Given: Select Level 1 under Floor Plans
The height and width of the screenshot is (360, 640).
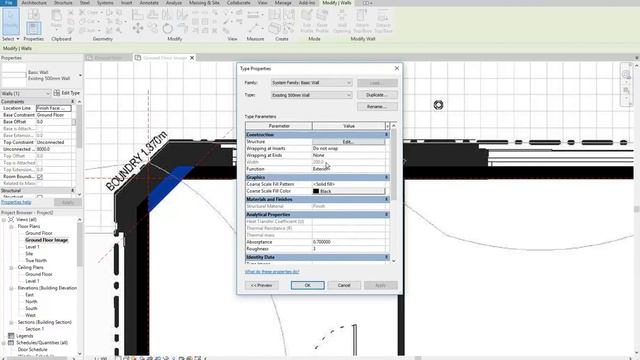Looking at the screenshot, I should [32, 247].
